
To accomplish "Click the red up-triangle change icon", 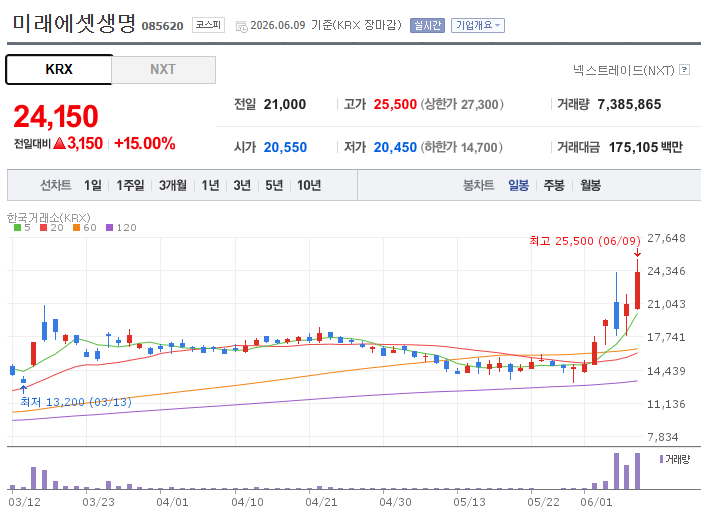I will 59,144.
